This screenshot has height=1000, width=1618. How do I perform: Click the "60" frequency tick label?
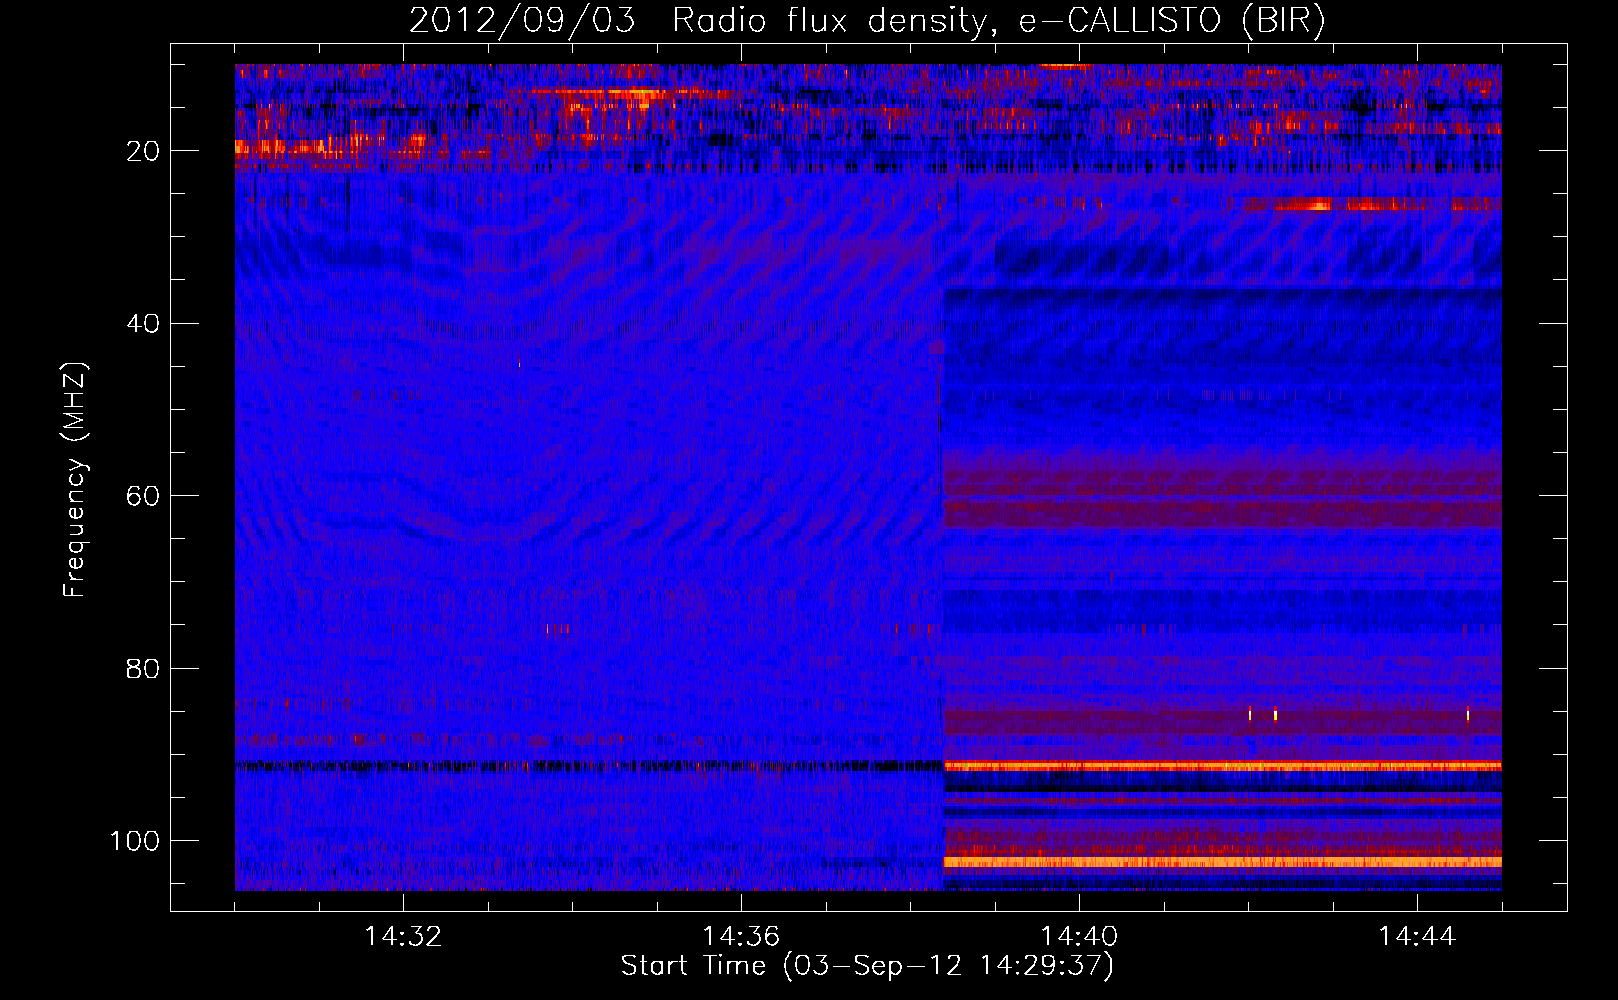pos(144,497)
